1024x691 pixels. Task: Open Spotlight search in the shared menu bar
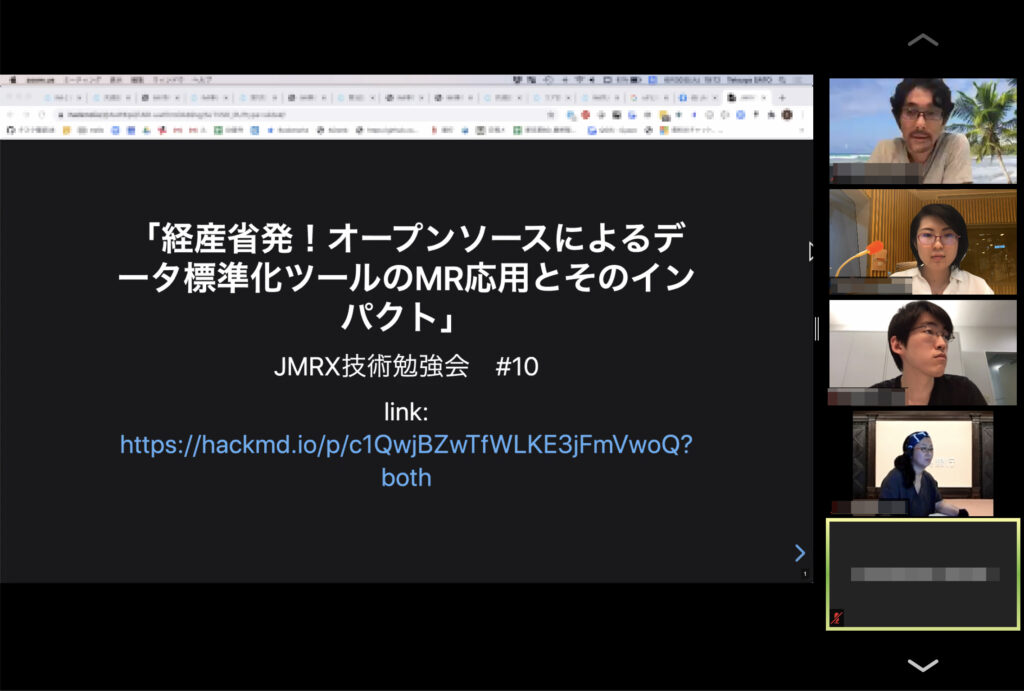(x=782, y=80)
